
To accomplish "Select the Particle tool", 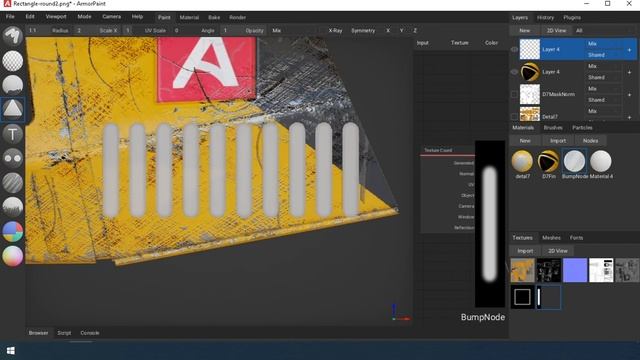I will [13, 207].
